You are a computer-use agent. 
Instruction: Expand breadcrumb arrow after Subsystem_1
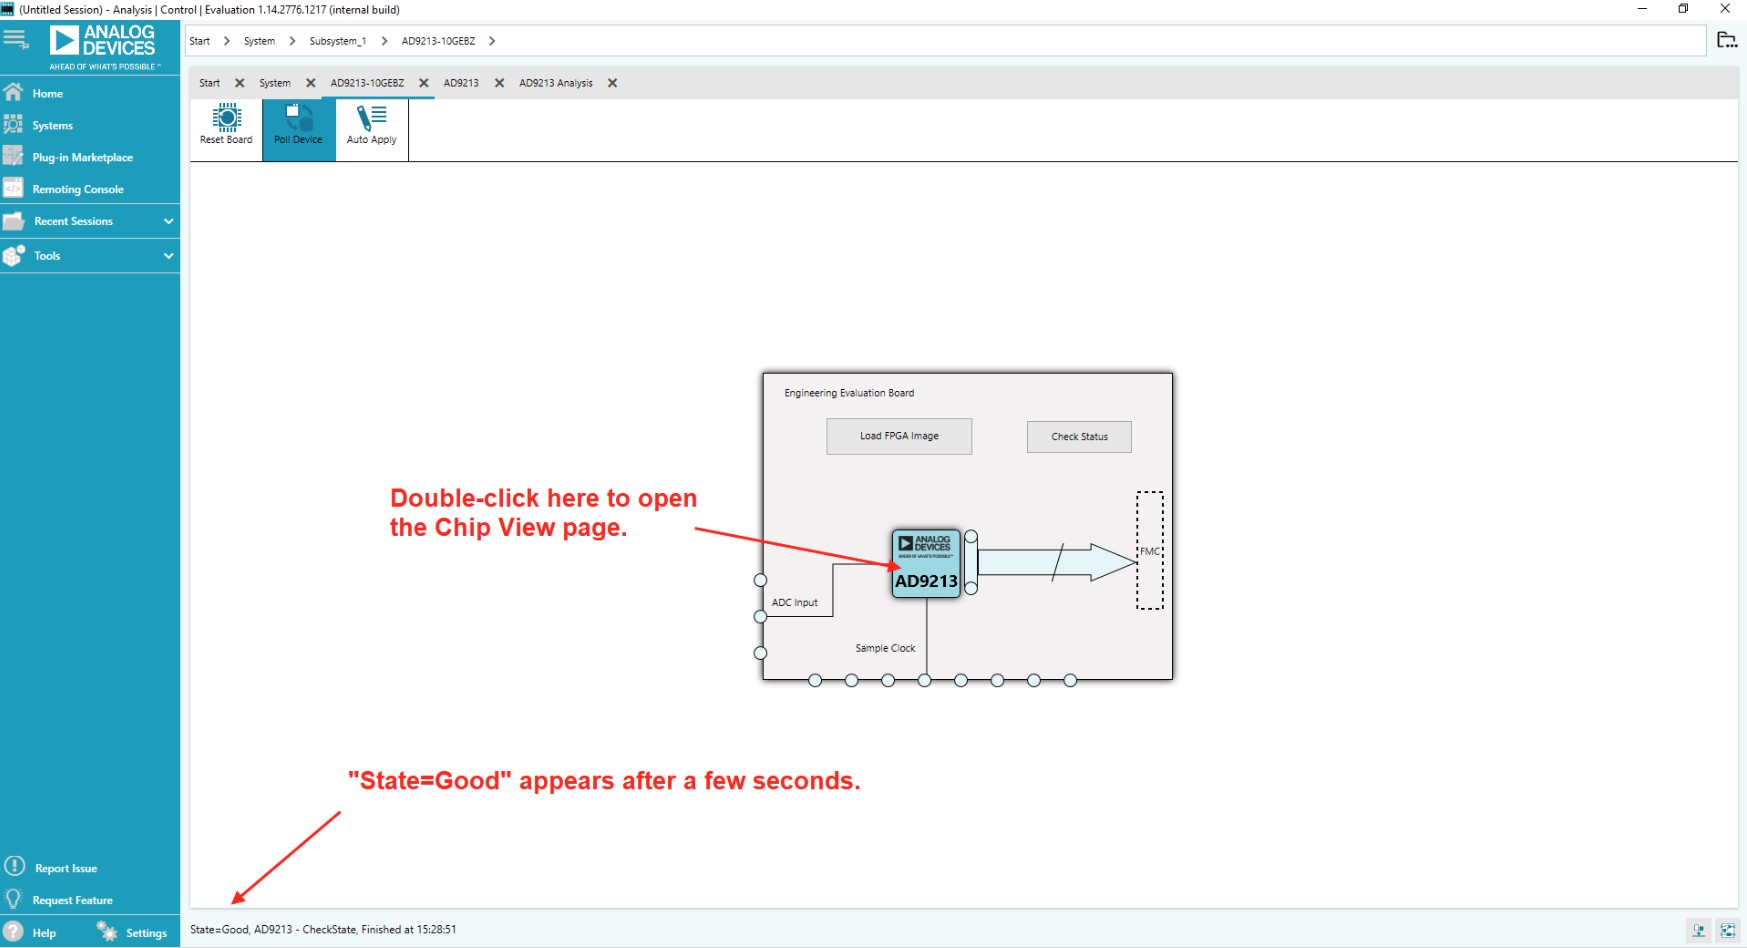pyautogui.click(x=384, y=41)
